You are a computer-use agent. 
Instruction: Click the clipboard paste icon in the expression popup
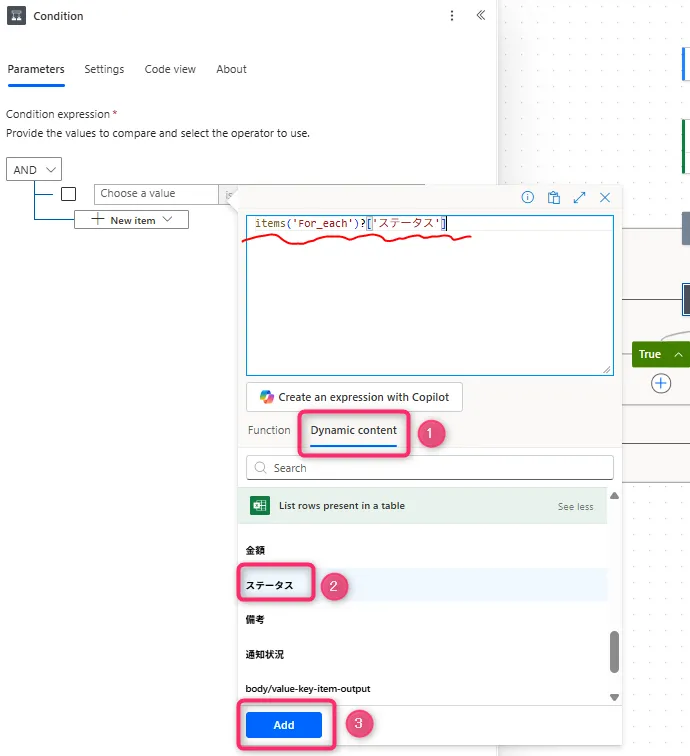pyautogui.click(x=553, y=198)
